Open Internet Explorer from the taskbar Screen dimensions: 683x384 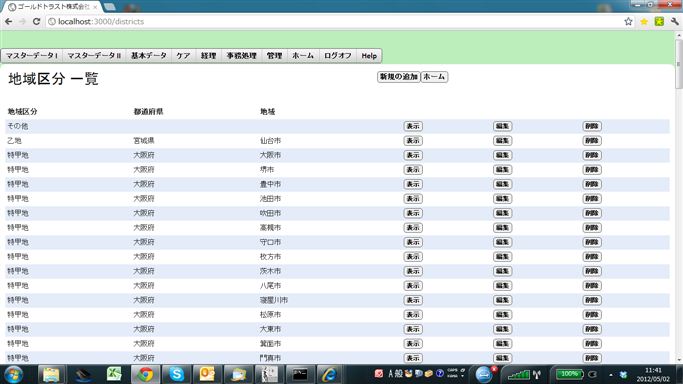click(x=330, y=374)
